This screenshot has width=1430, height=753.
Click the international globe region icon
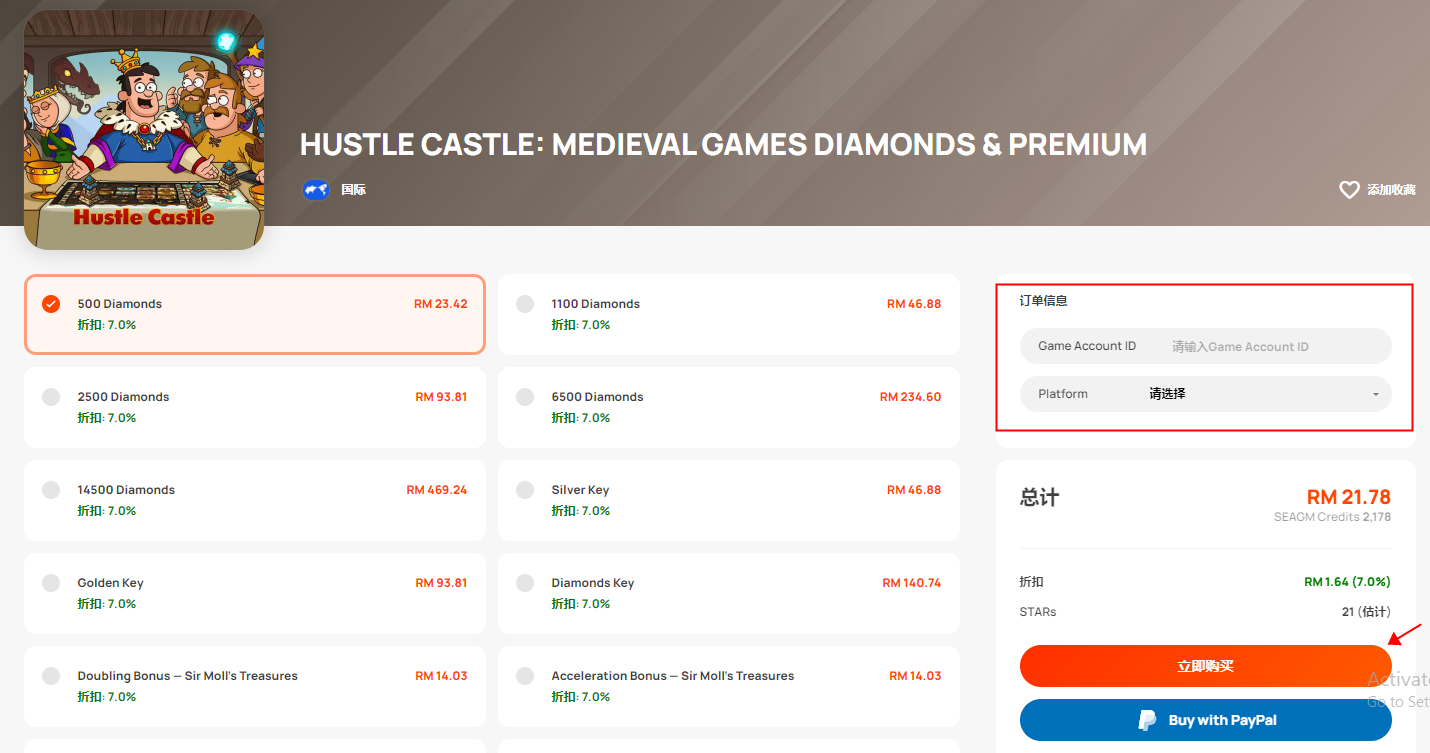click(x=316, y=189)
